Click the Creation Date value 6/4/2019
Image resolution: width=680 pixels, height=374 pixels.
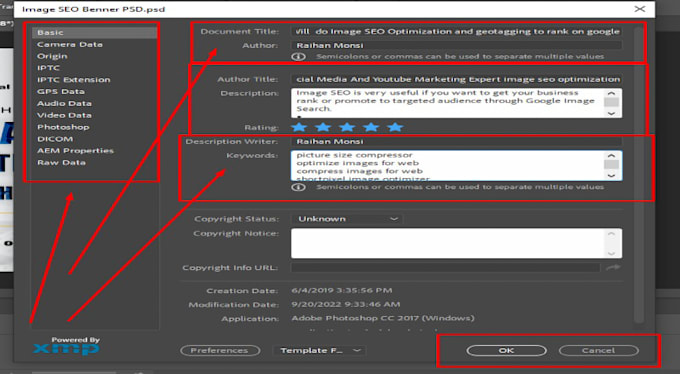coord(342,290)
